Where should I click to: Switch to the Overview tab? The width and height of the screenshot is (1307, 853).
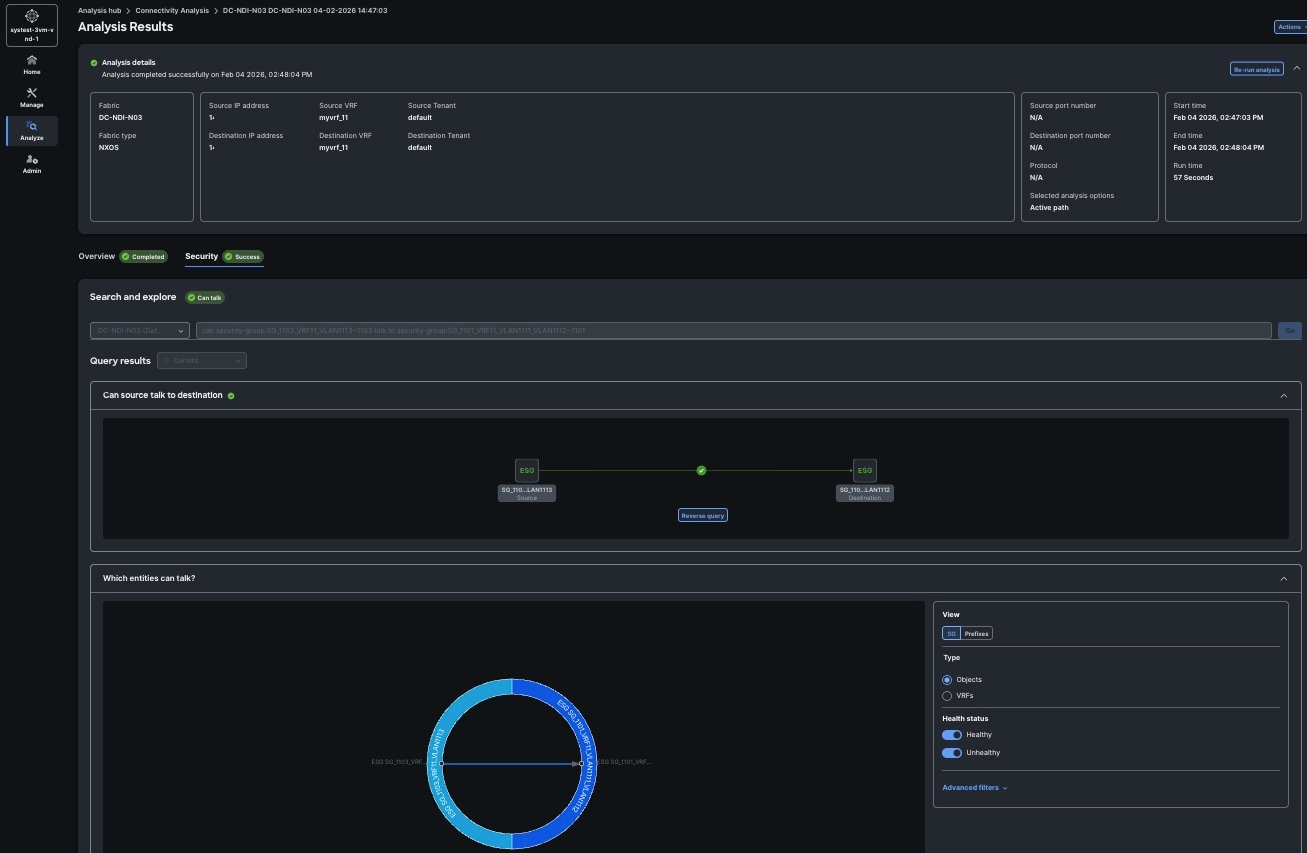tap(97, 257)
